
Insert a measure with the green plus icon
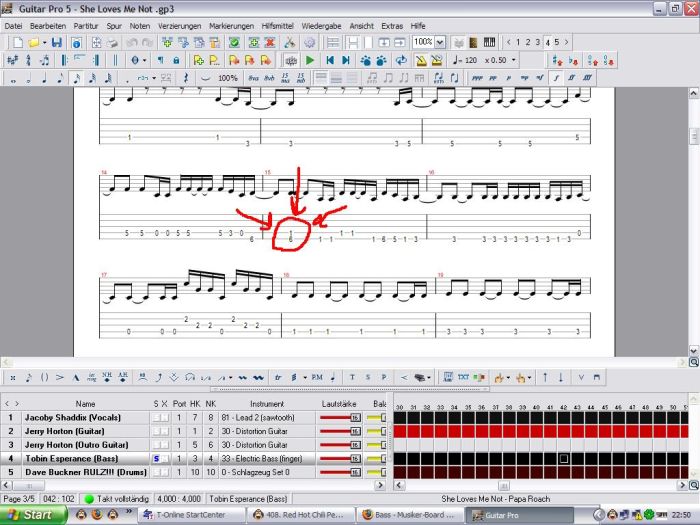254,42
